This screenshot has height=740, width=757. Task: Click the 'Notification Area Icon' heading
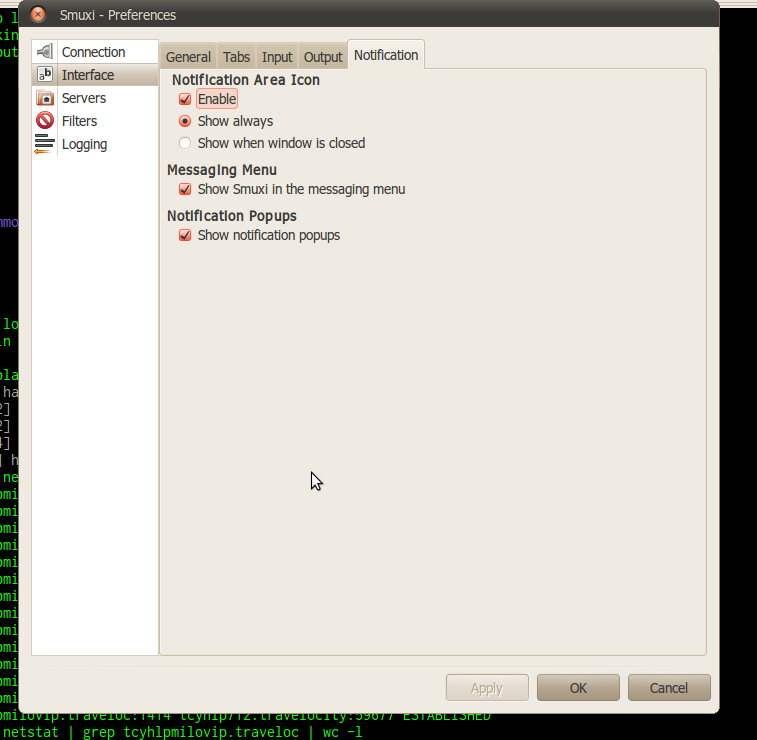click(x=246, y=80)
